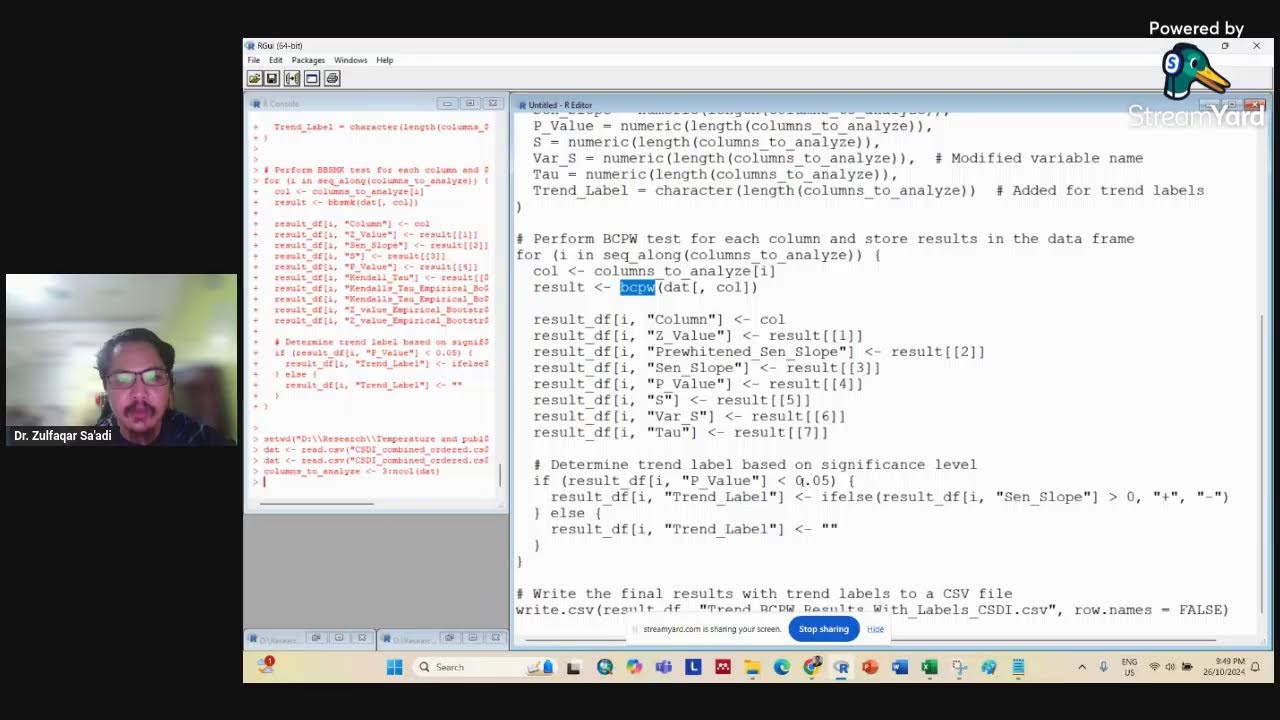Open Microsoft Edge from taskbar
This screenshot has height=720, width=1280.
[782, 667]
